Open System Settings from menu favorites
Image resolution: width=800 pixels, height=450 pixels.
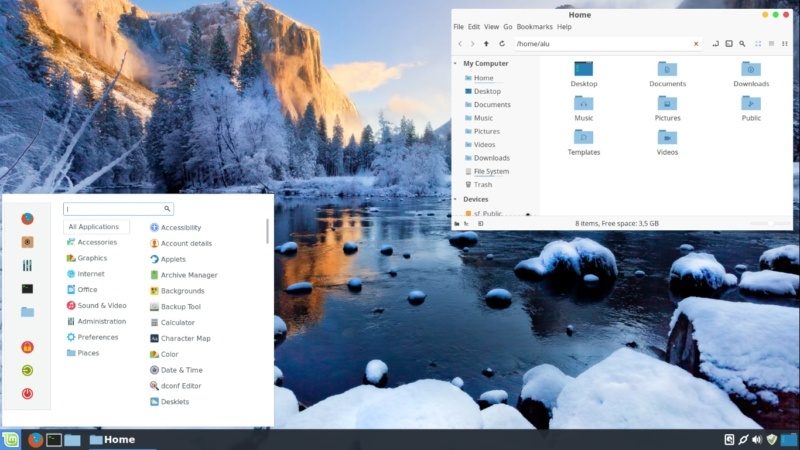28,265
